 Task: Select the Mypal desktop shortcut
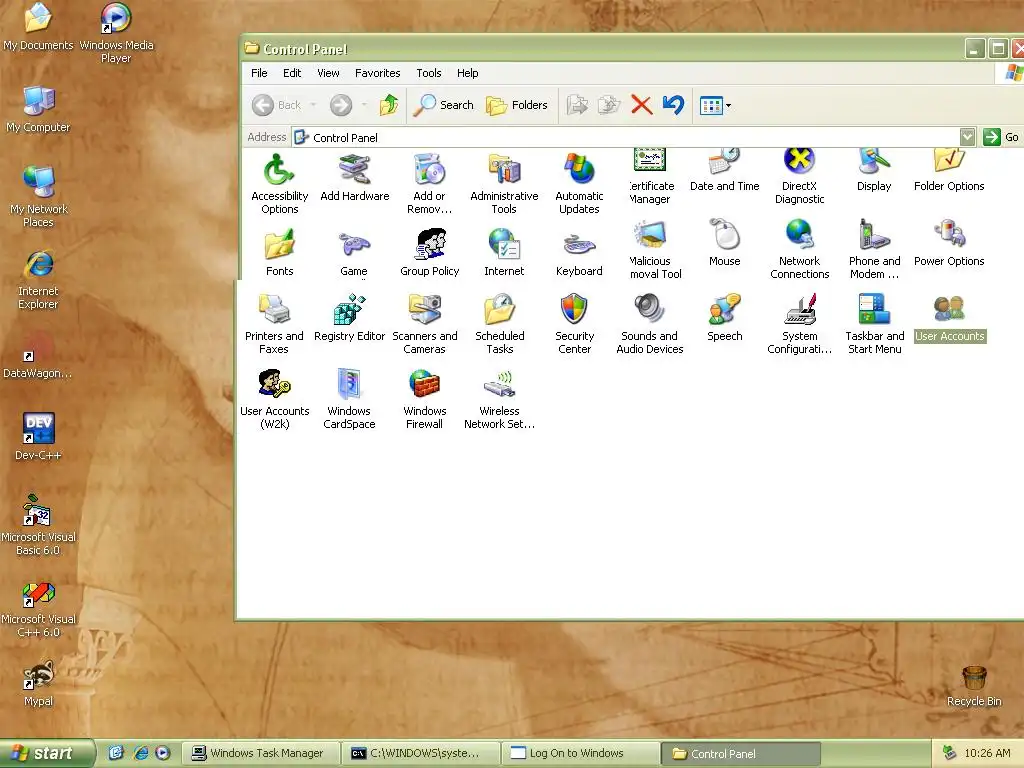[38, 683]
